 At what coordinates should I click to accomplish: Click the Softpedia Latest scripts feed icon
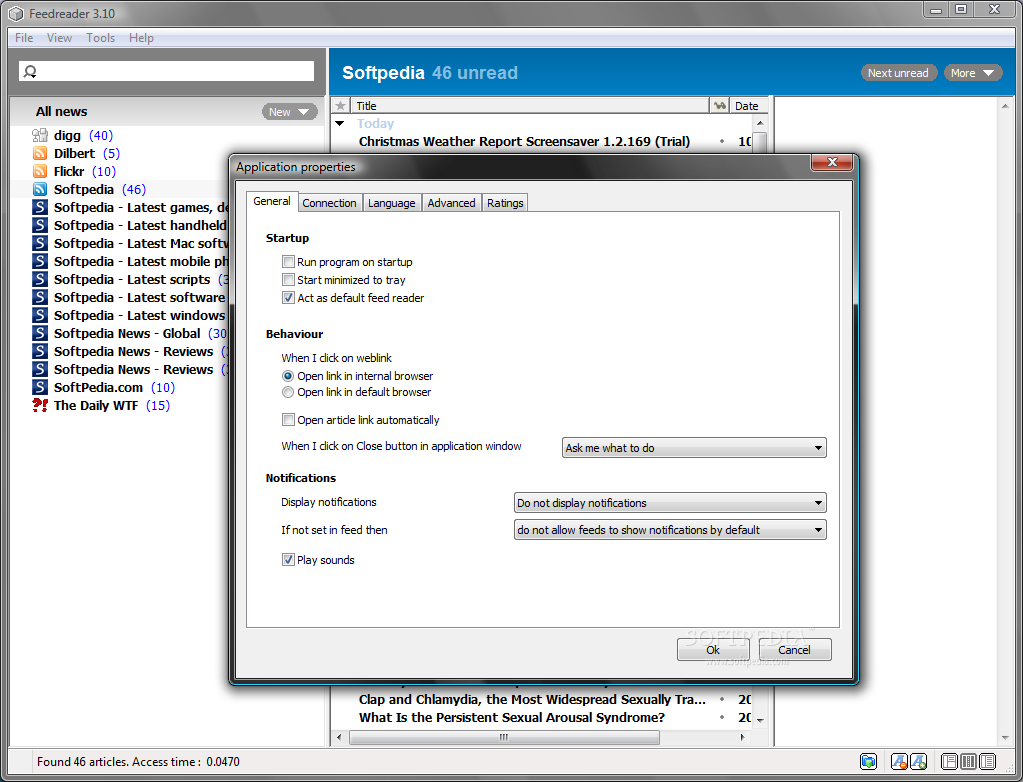[x=40, y=279]
